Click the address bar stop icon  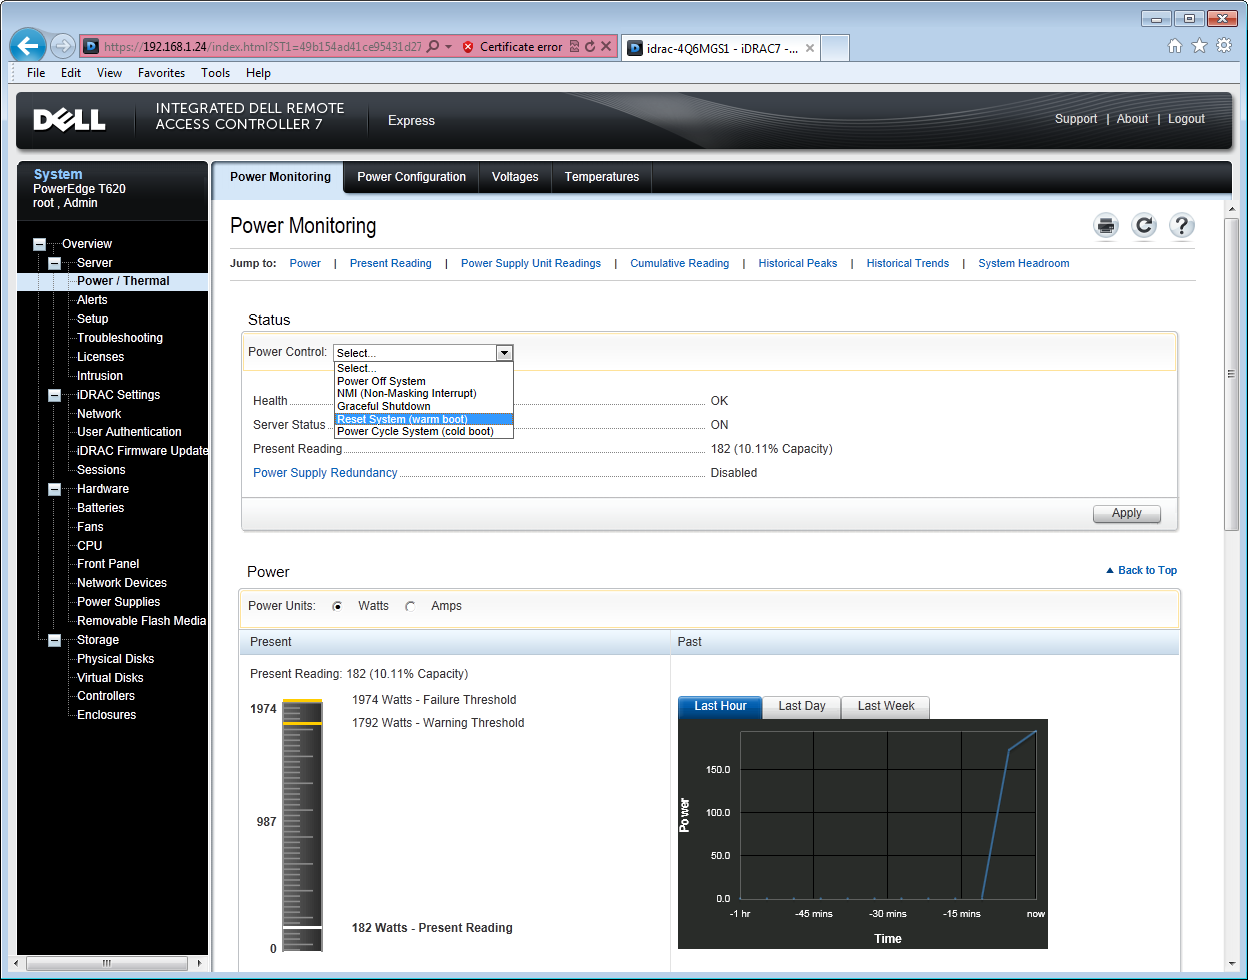point(606,47)
